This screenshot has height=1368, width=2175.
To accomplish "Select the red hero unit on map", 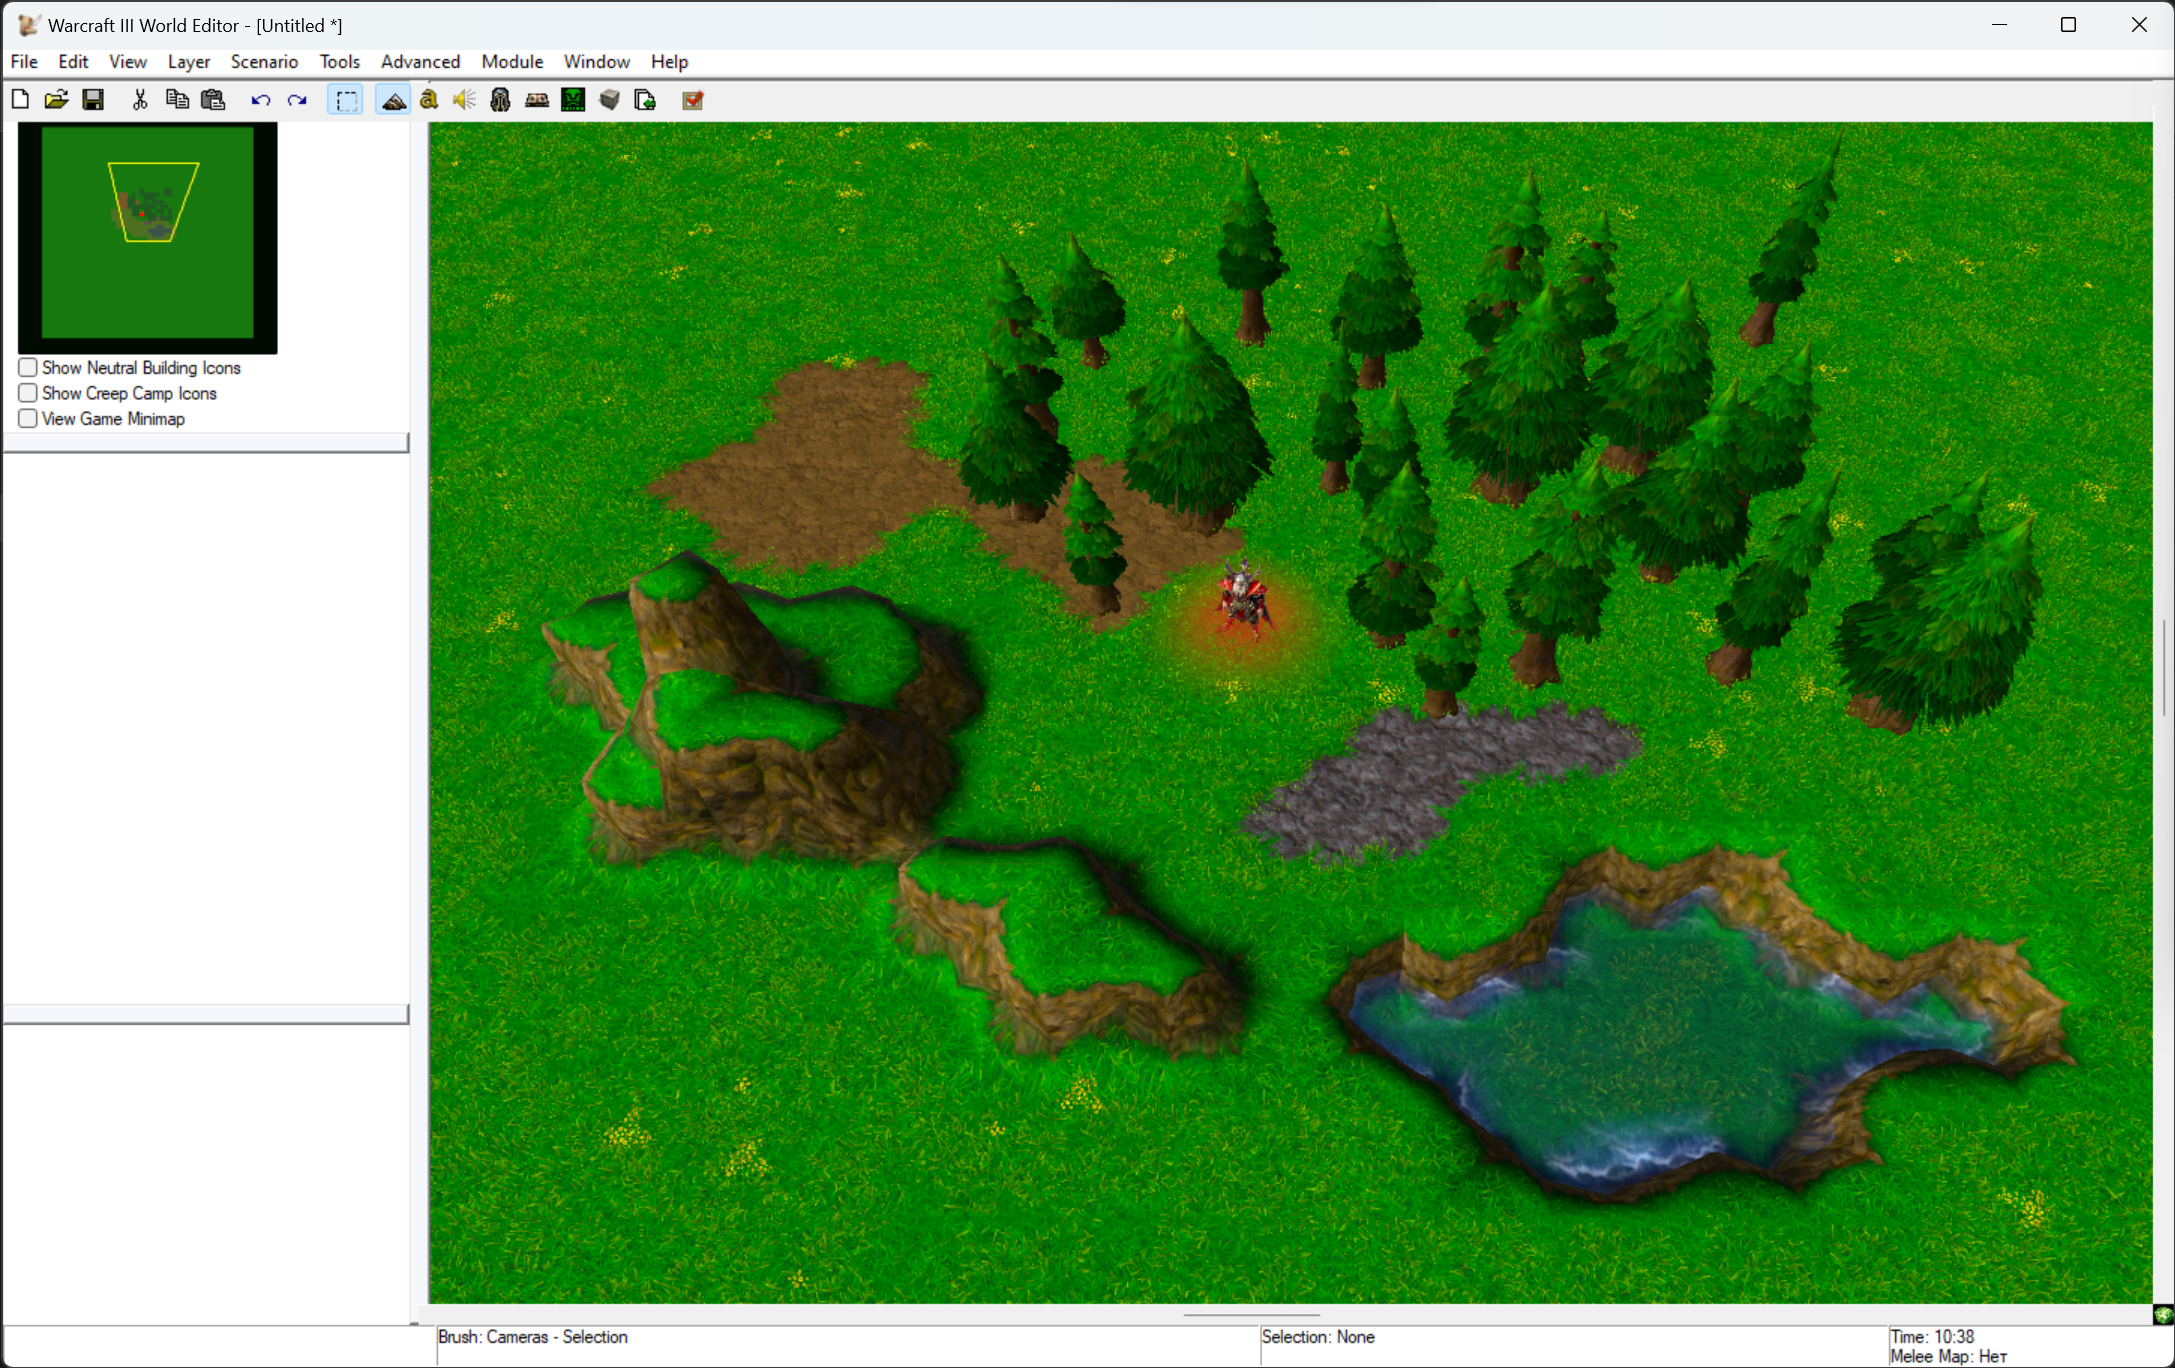I will click(1244, 601).
